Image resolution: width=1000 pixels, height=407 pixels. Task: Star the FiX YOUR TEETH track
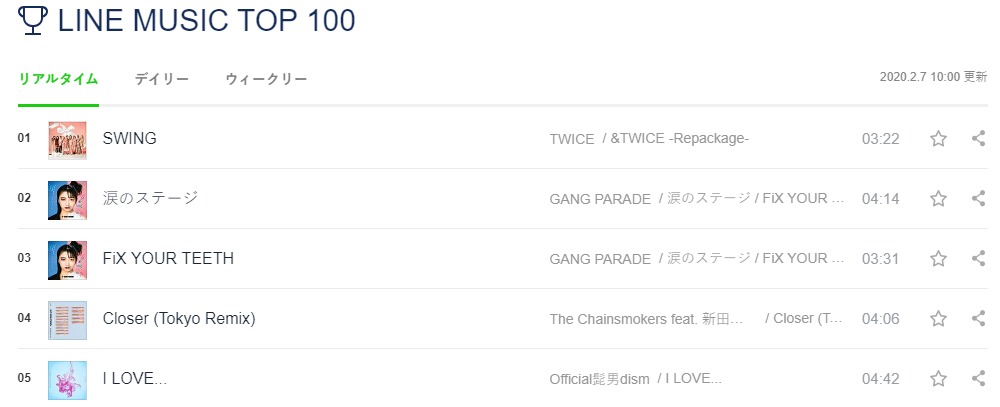[938, 258]
